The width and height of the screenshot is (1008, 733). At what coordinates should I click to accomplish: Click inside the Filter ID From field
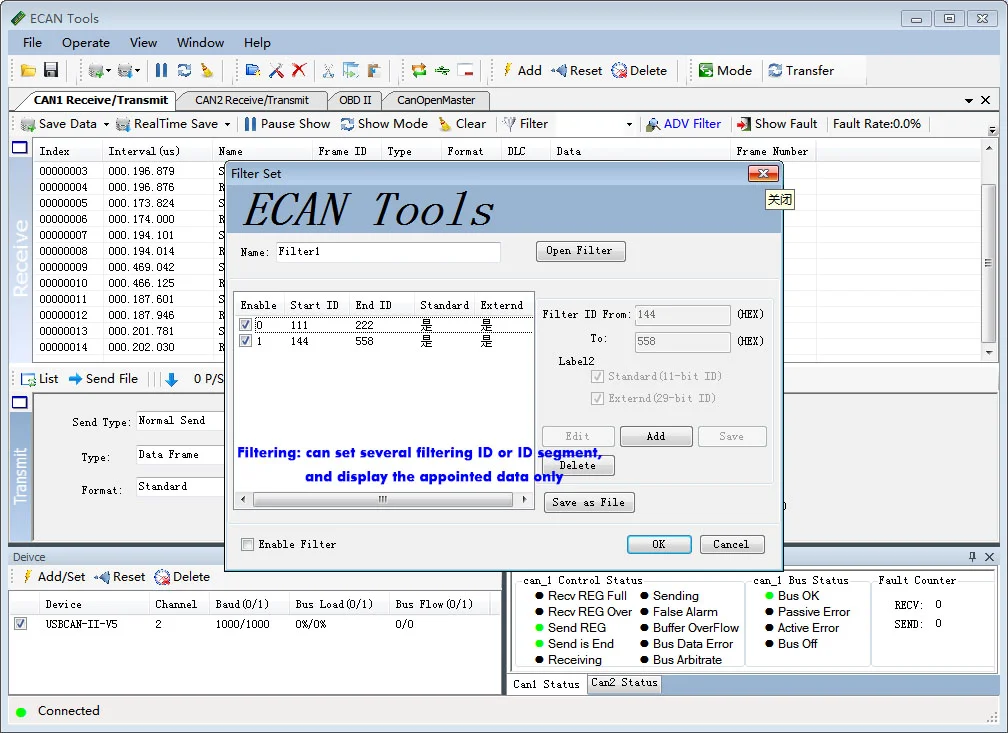(682, 315)
